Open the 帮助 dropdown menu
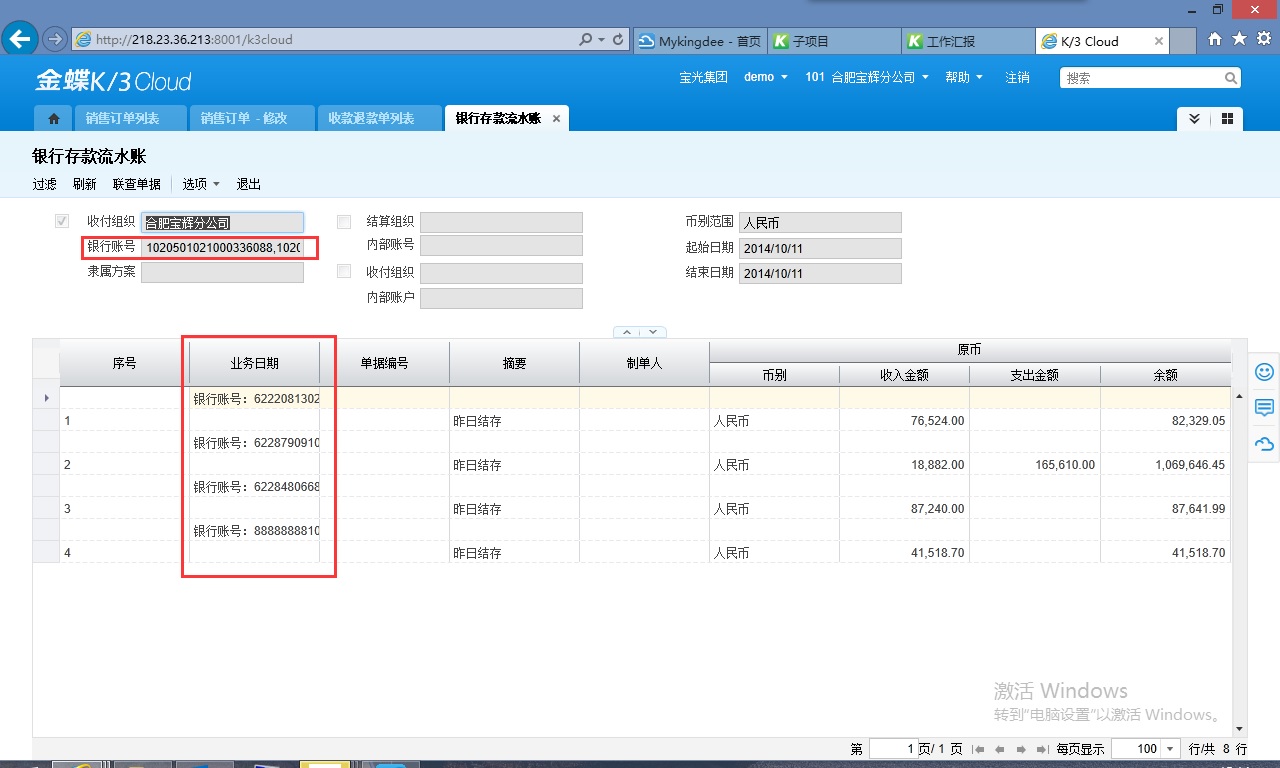1280x768 pixels. point(964,77)
